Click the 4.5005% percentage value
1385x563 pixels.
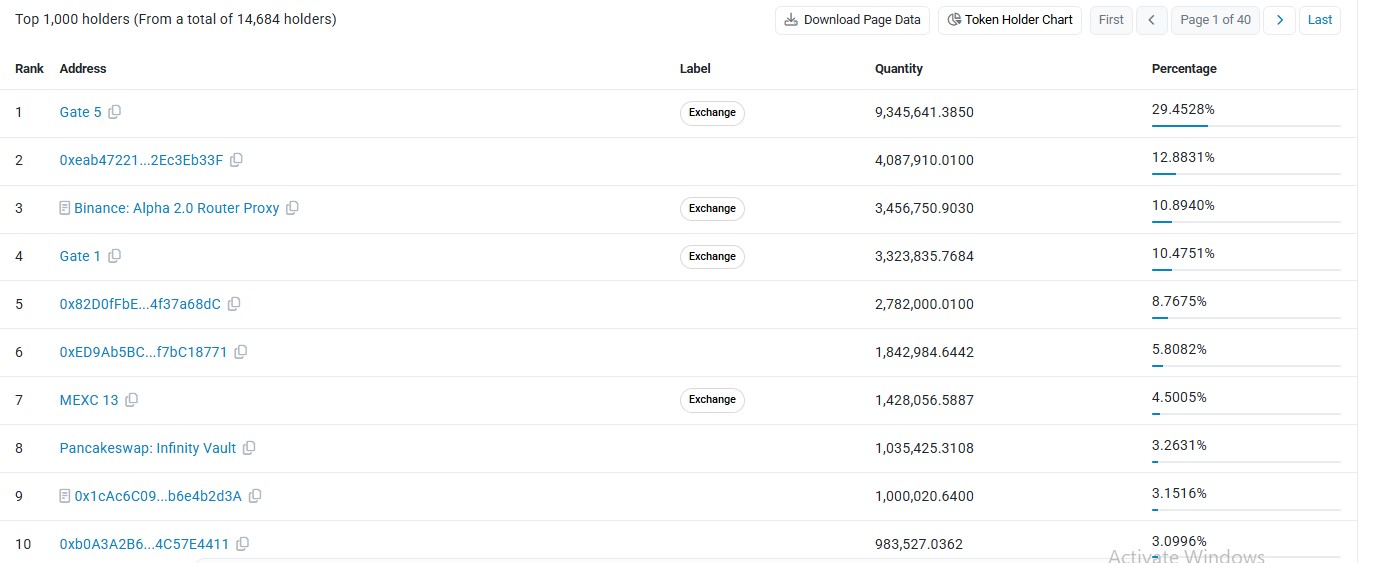(x=1179, y=397)
